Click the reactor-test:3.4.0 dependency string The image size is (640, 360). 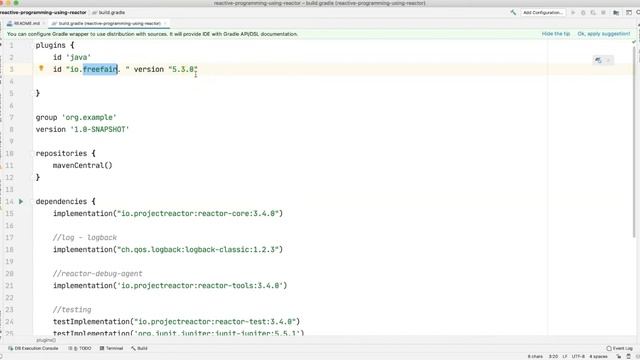215,322
